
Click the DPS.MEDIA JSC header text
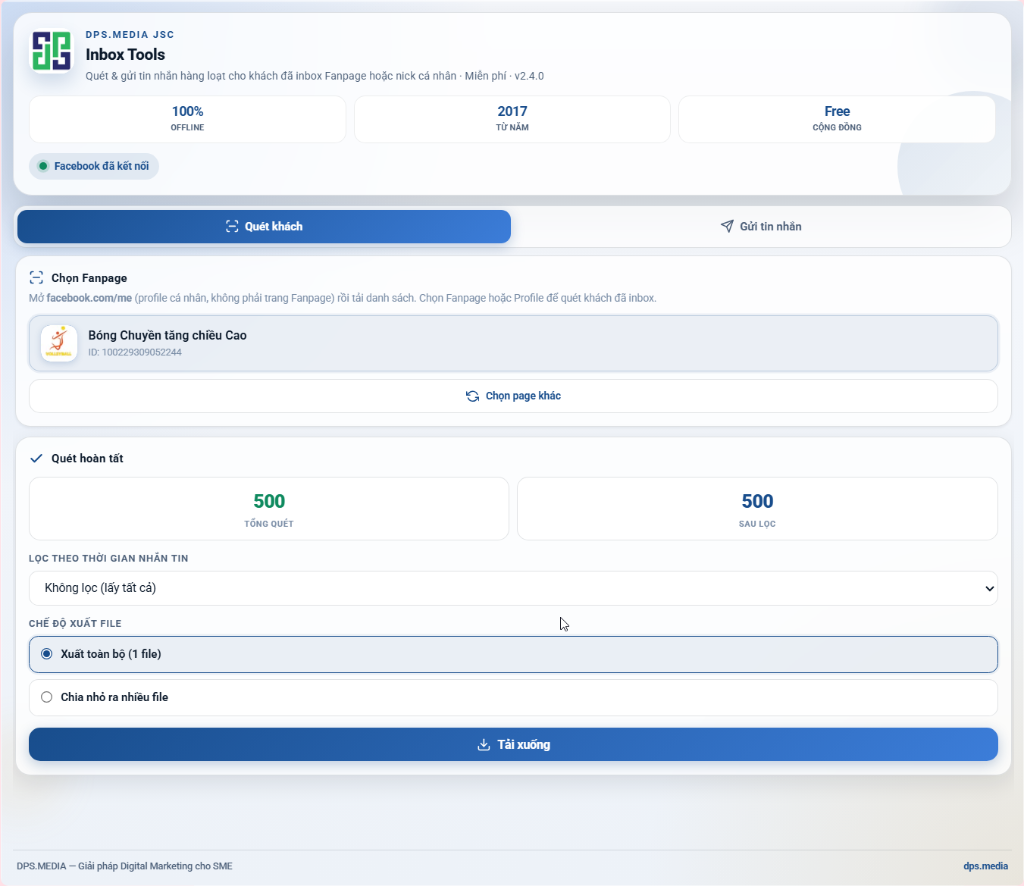point(130,35)
